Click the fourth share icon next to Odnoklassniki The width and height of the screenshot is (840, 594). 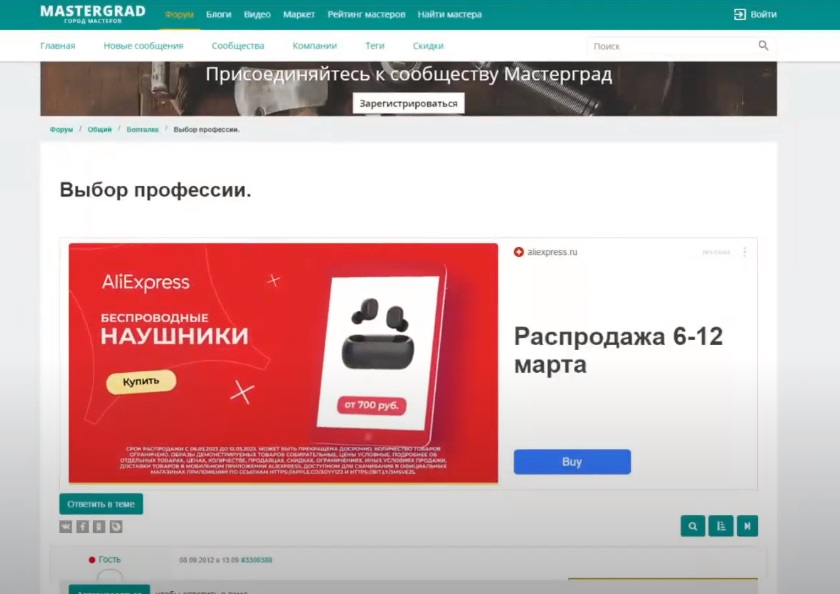coord(116,527)
